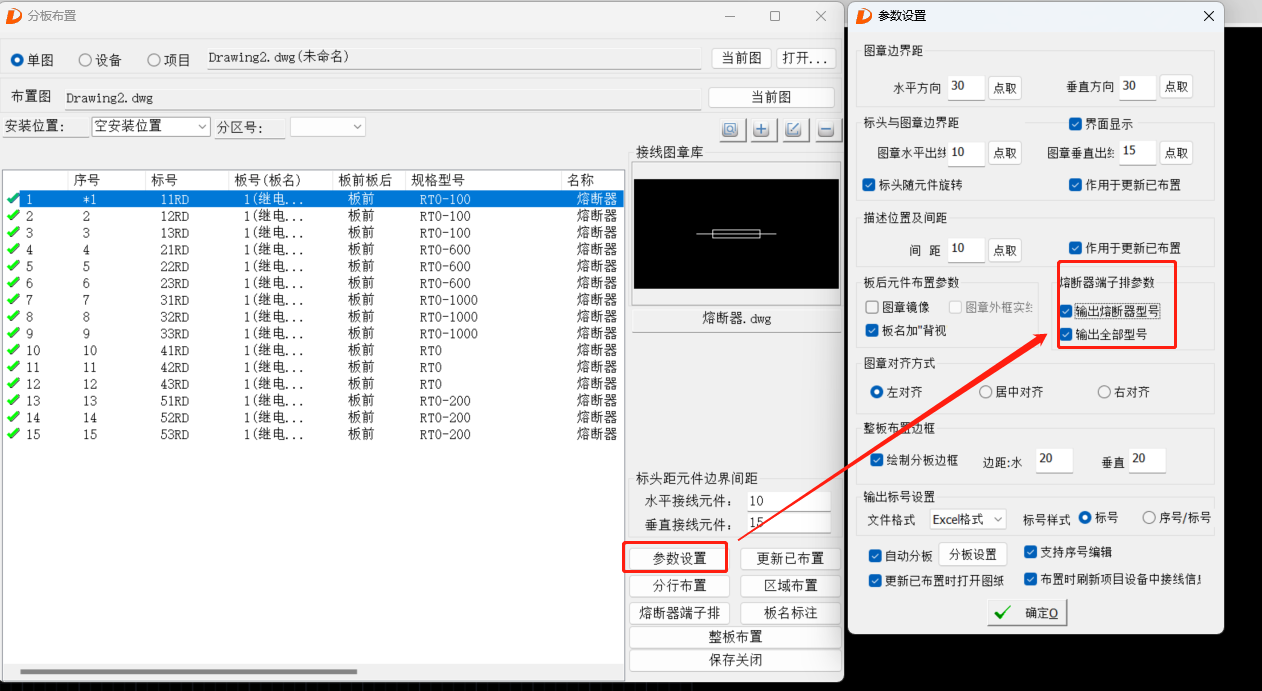Click the 名称 column header
The height and width of the screenshot is (691, 1262).
pos(592,180)
